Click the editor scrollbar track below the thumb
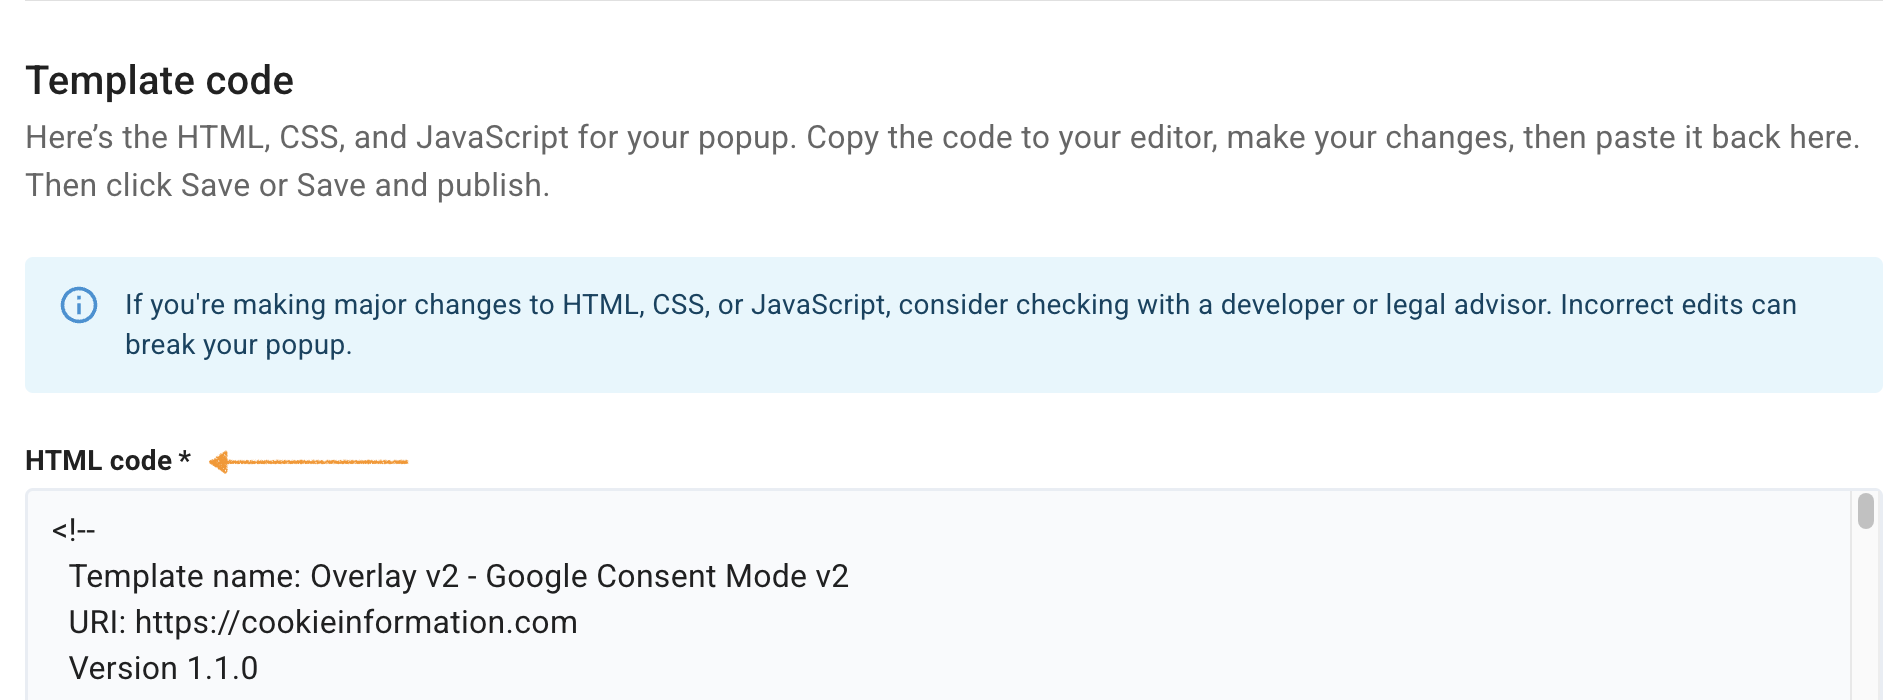The width and height of the screenshot is (1885, 700). [1865, 620]
